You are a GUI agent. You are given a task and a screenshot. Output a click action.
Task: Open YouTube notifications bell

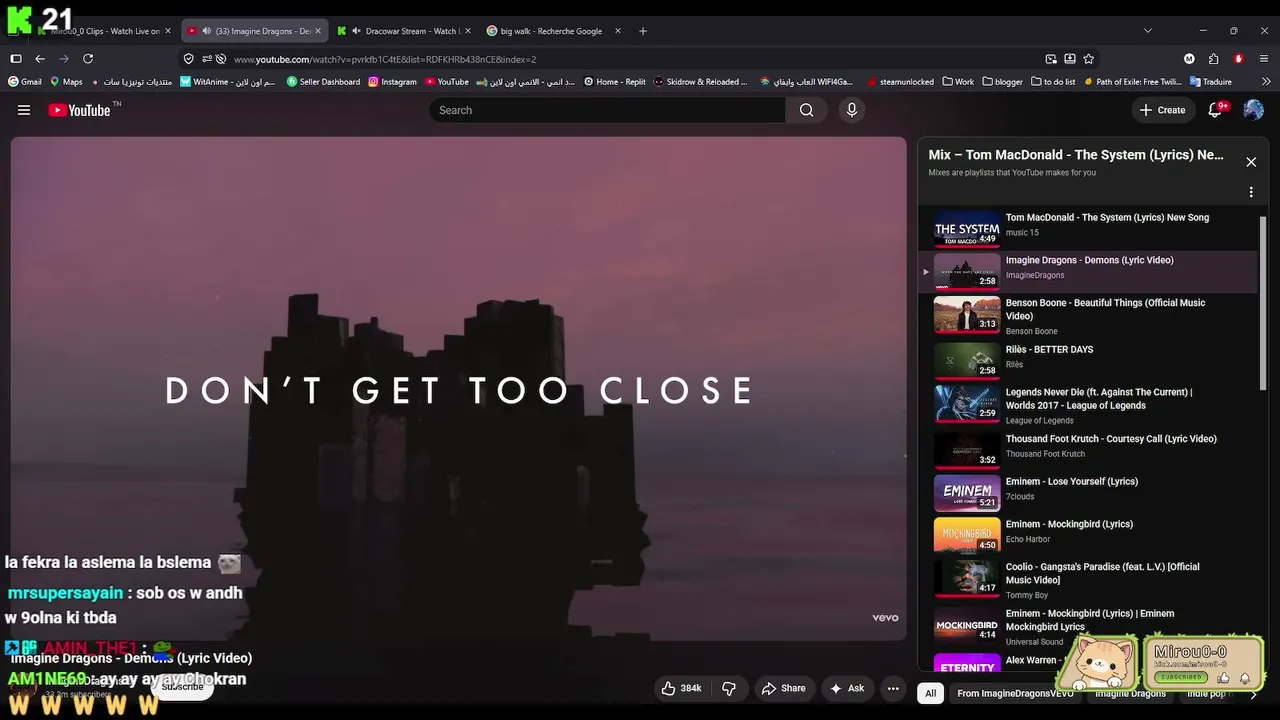pyautogui.click(x=1216, y=110)
